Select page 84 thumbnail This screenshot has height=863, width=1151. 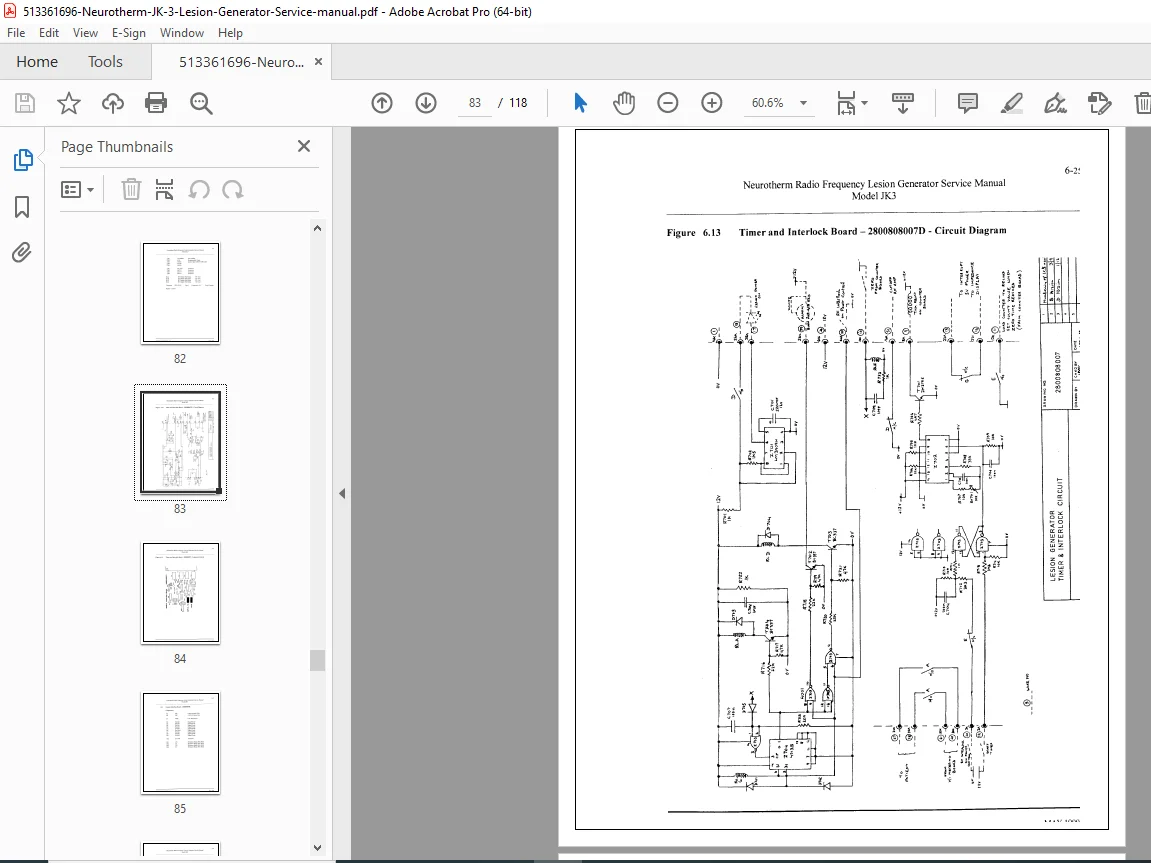point(181,593)
